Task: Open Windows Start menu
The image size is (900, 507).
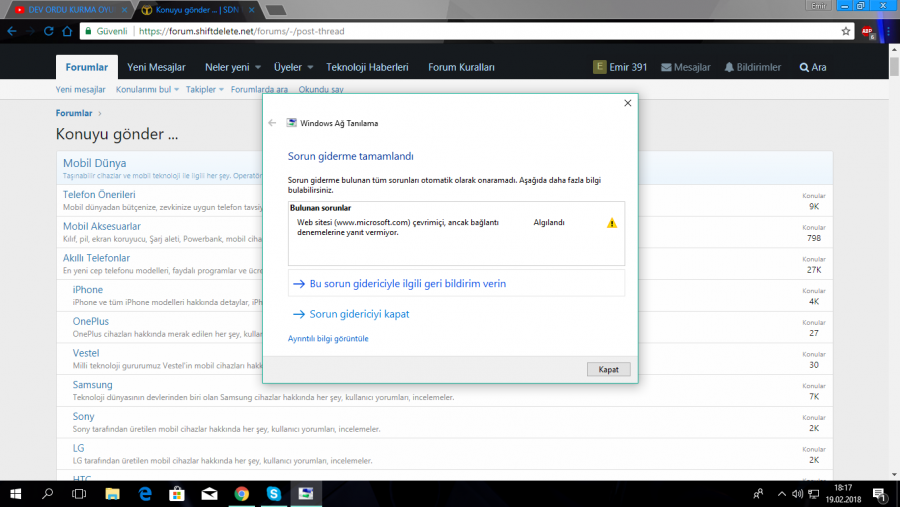Action: pyautogui.click(x=15, y=494)
